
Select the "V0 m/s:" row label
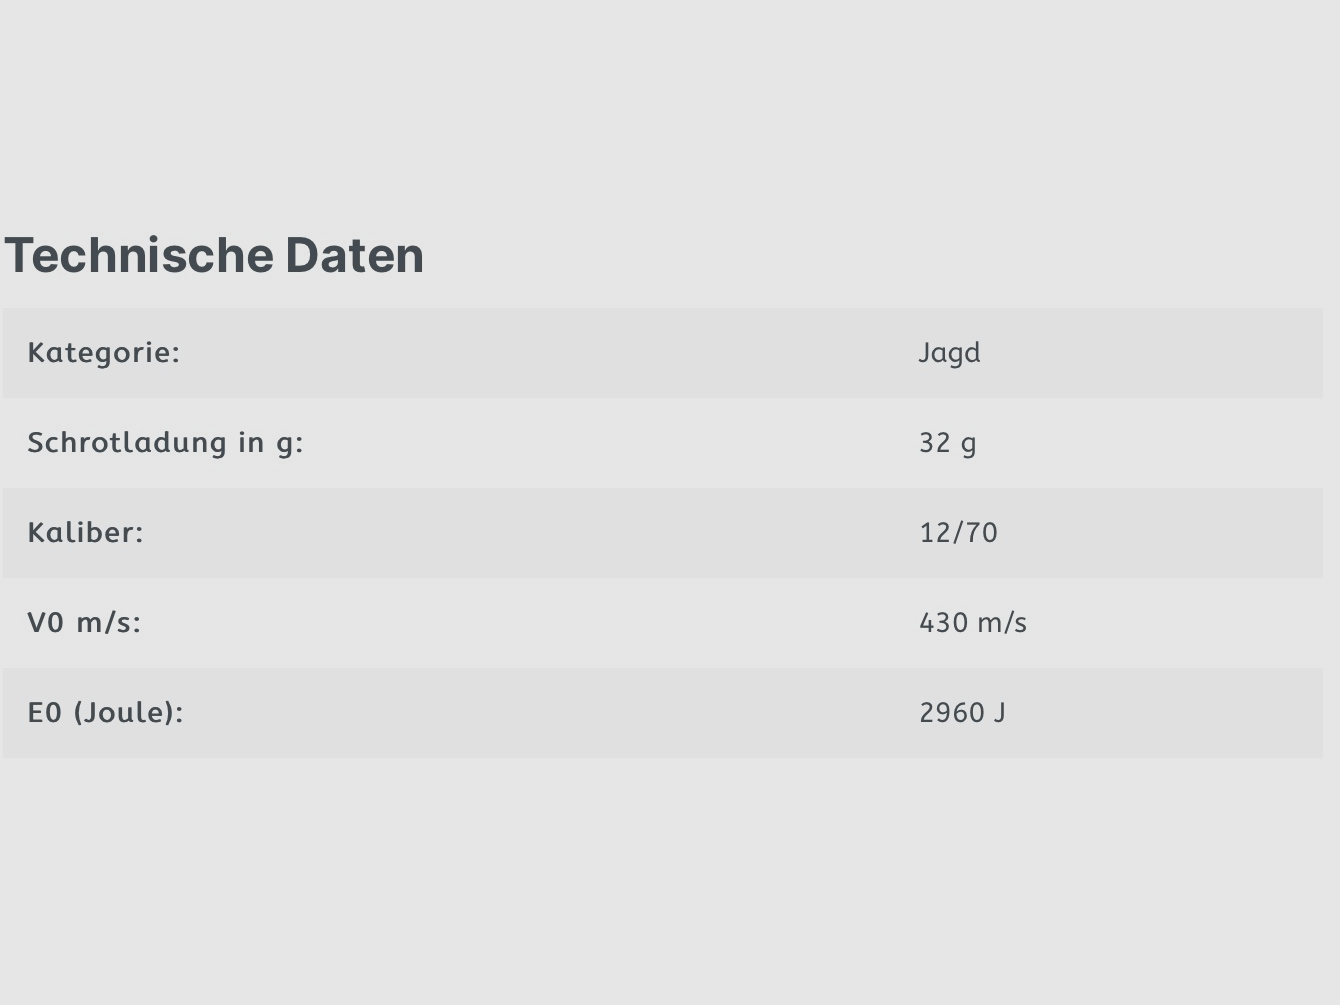(84, 623)
